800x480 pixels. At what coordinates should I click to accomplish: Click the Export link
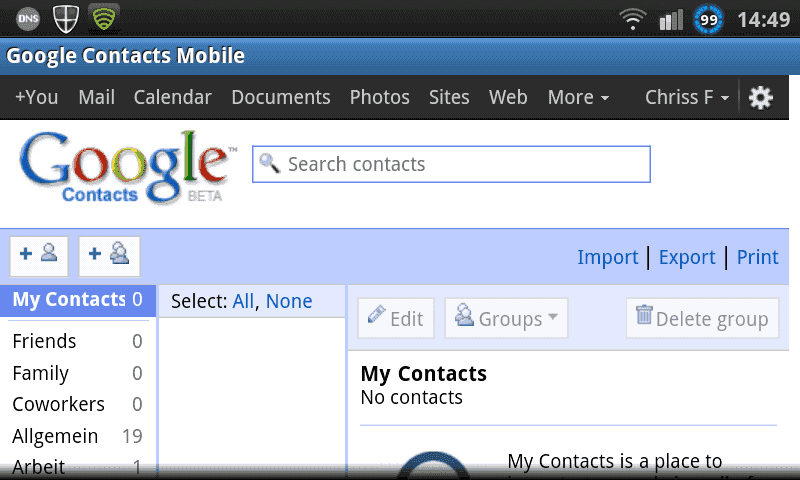[687, 257]
